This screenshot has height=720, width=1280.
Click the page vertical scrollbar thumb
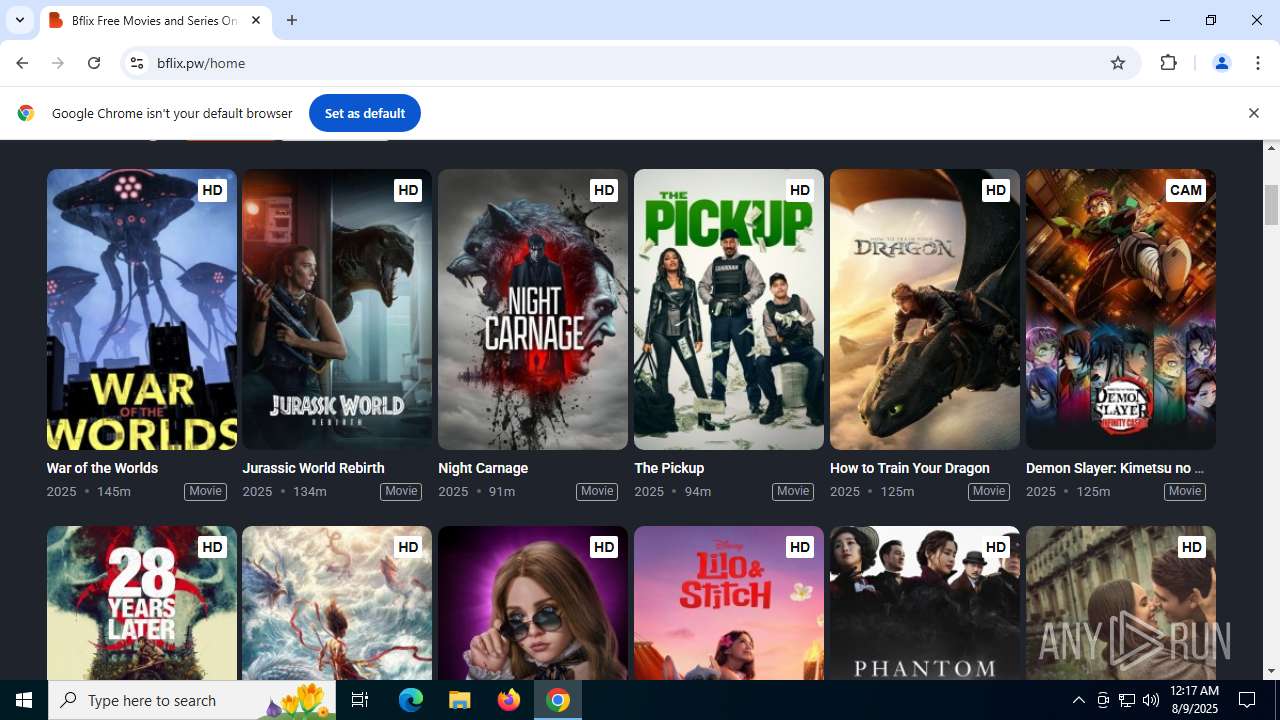[x=1272, y=205]
